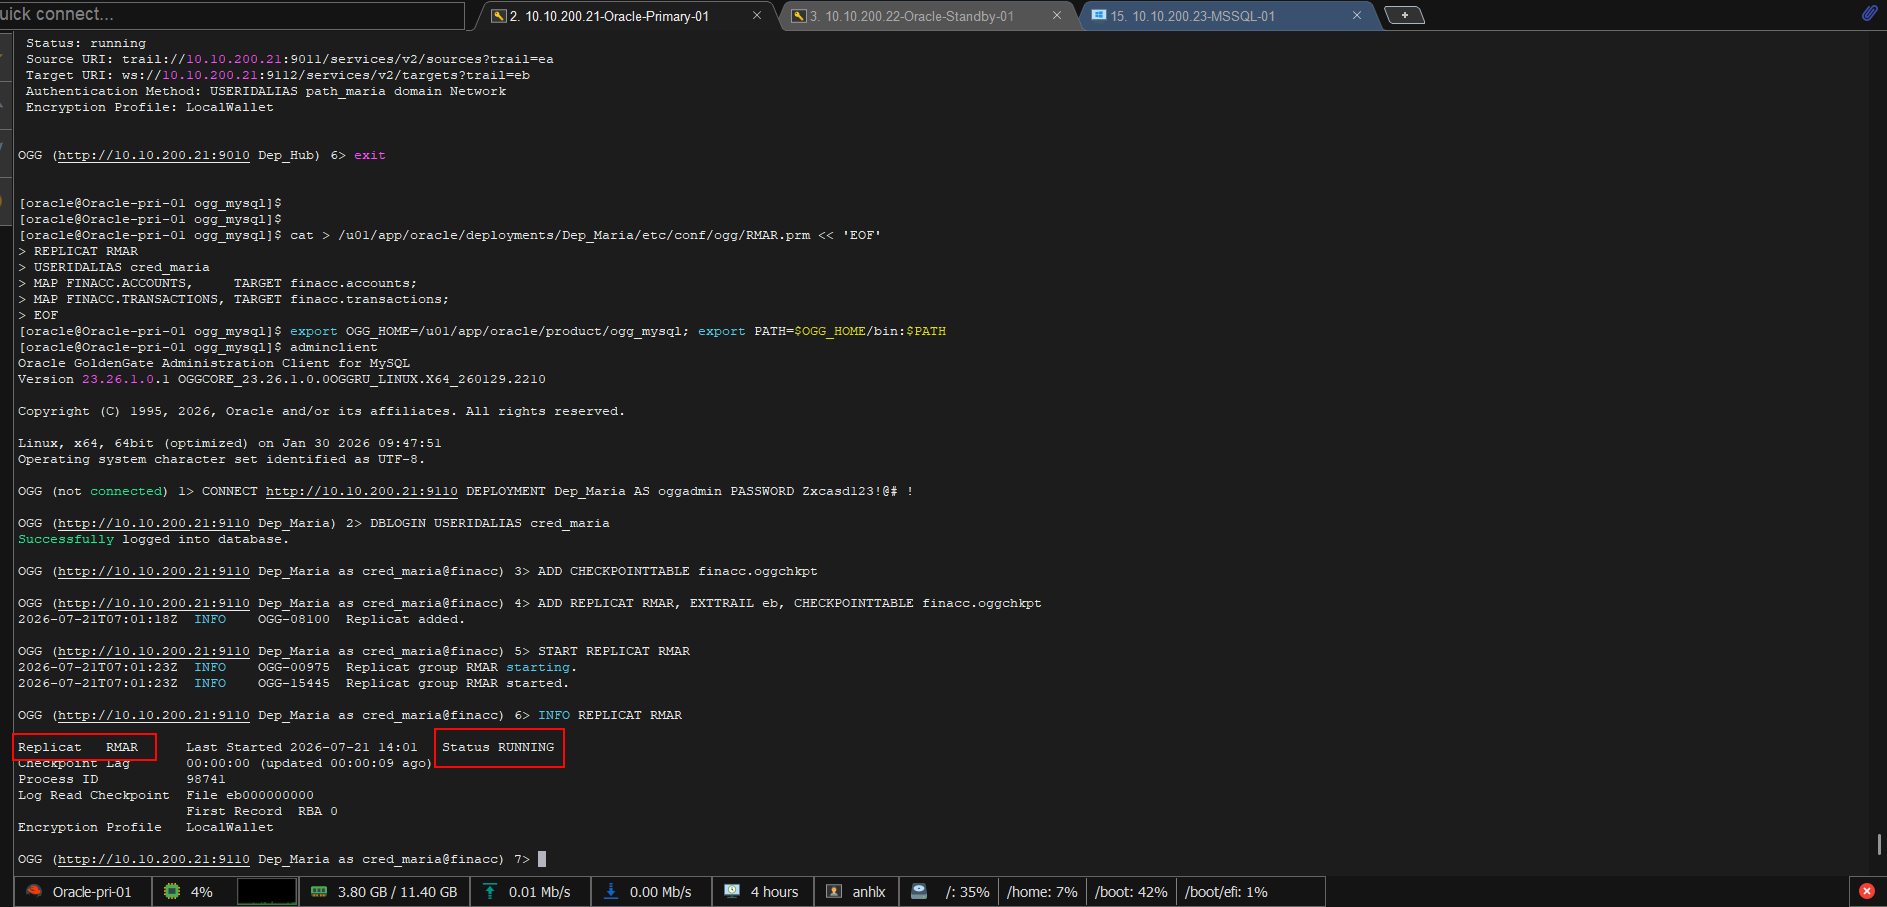
Task: Open the URL in the current prompt 7>
Action: (x=154, y=859)
